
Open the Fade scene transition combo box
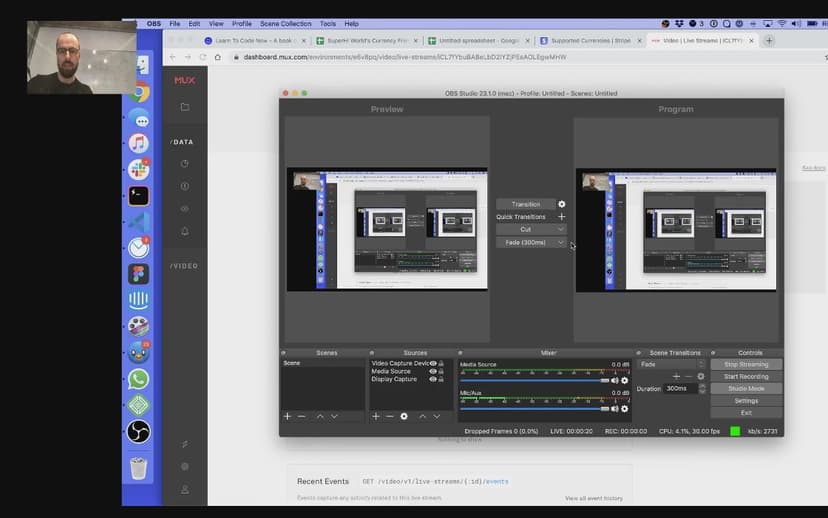[671, 364]
